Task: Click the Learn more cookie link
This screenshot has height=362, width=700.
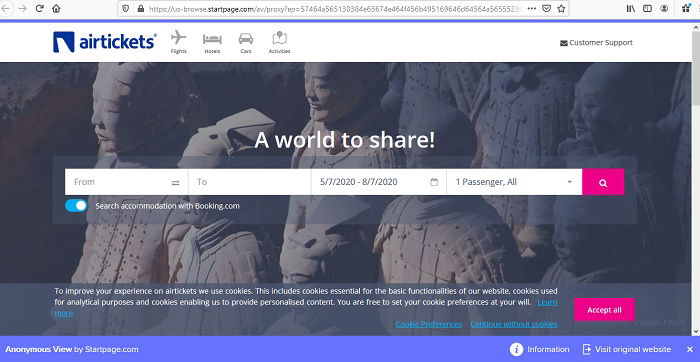Action: coord(547,302)
